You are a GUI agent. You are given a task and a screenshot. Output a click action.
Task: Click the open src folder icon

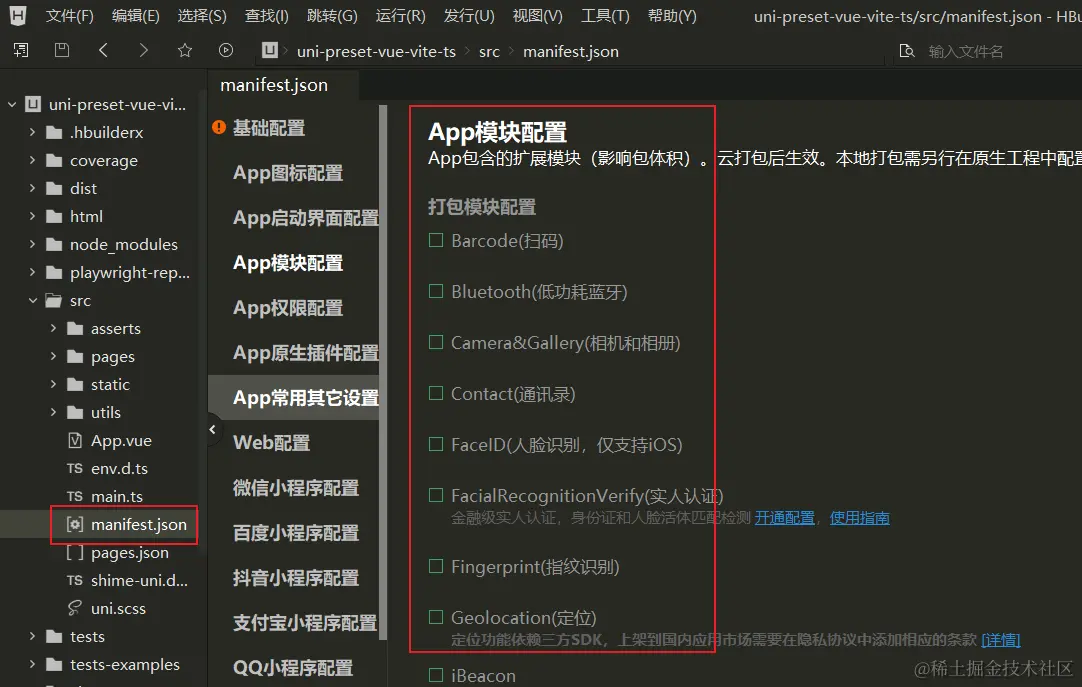pos(54,301)
